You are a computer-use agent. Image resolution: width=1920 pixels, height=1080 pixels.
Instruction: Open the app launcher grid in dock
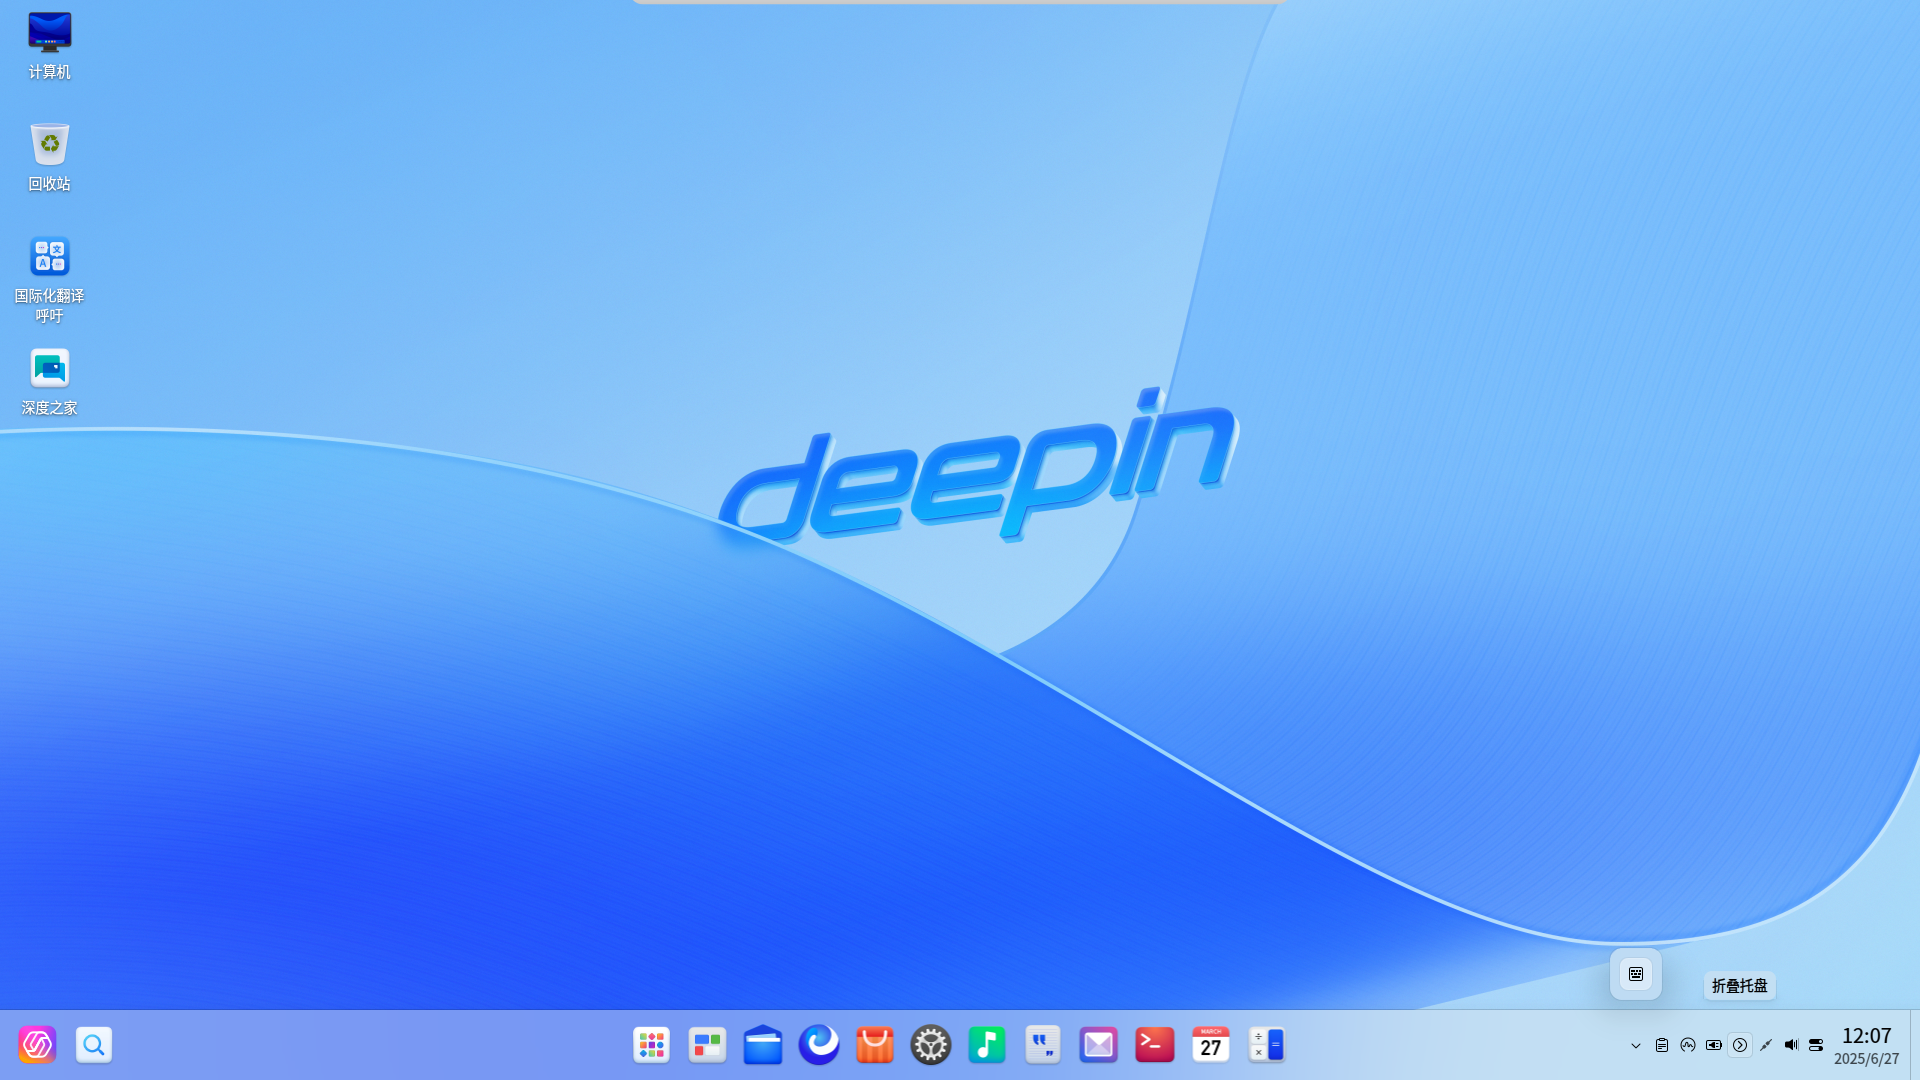651,1045
